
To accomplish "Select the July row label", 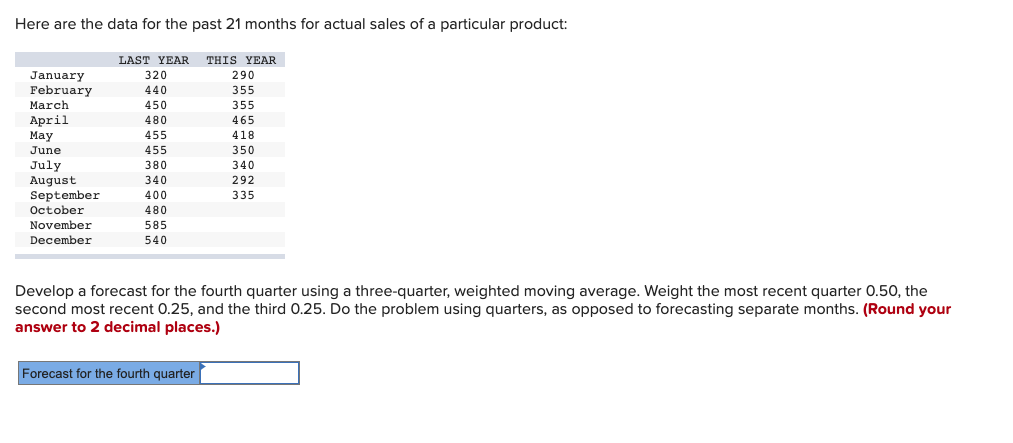I will [x=45, y=165].
